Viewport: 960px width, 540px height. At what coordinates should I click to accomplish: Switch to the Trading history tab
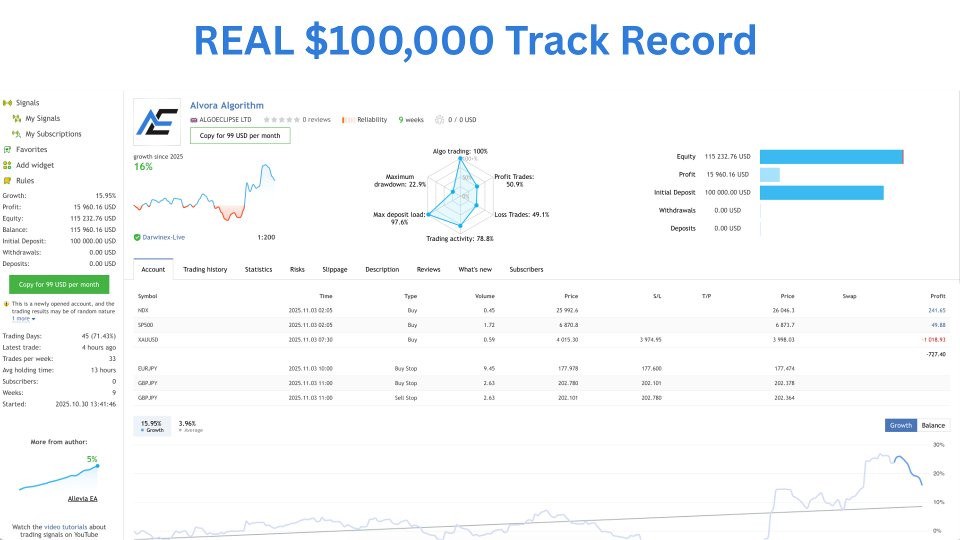pos(205,269)
